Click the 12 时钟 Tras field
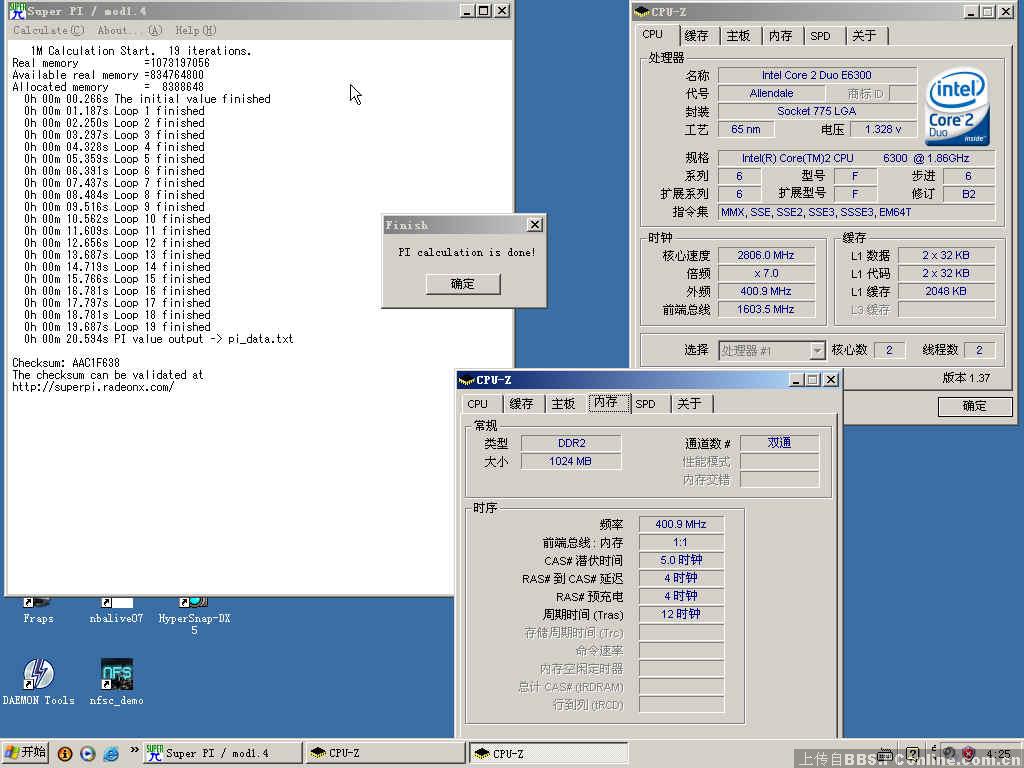The height and width of the screenshot is (768, 1024). 680,615
